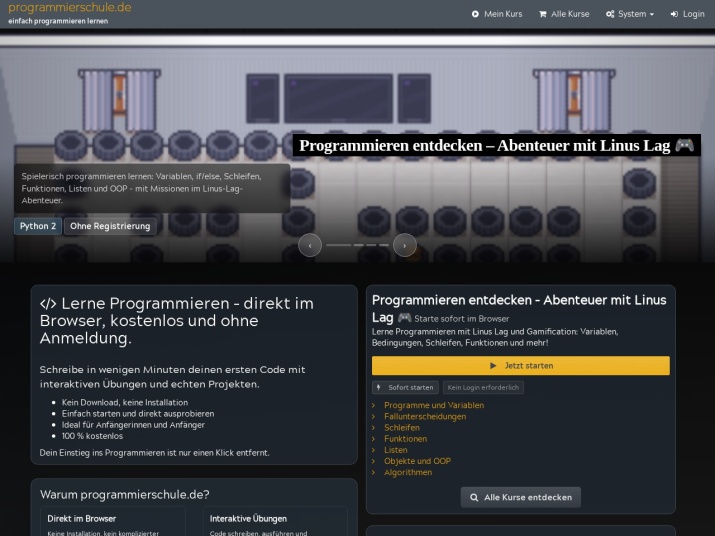715x536 pixels.
Task: Click chevron beside Objekte und OOP
Action: (x=373, y=461)
